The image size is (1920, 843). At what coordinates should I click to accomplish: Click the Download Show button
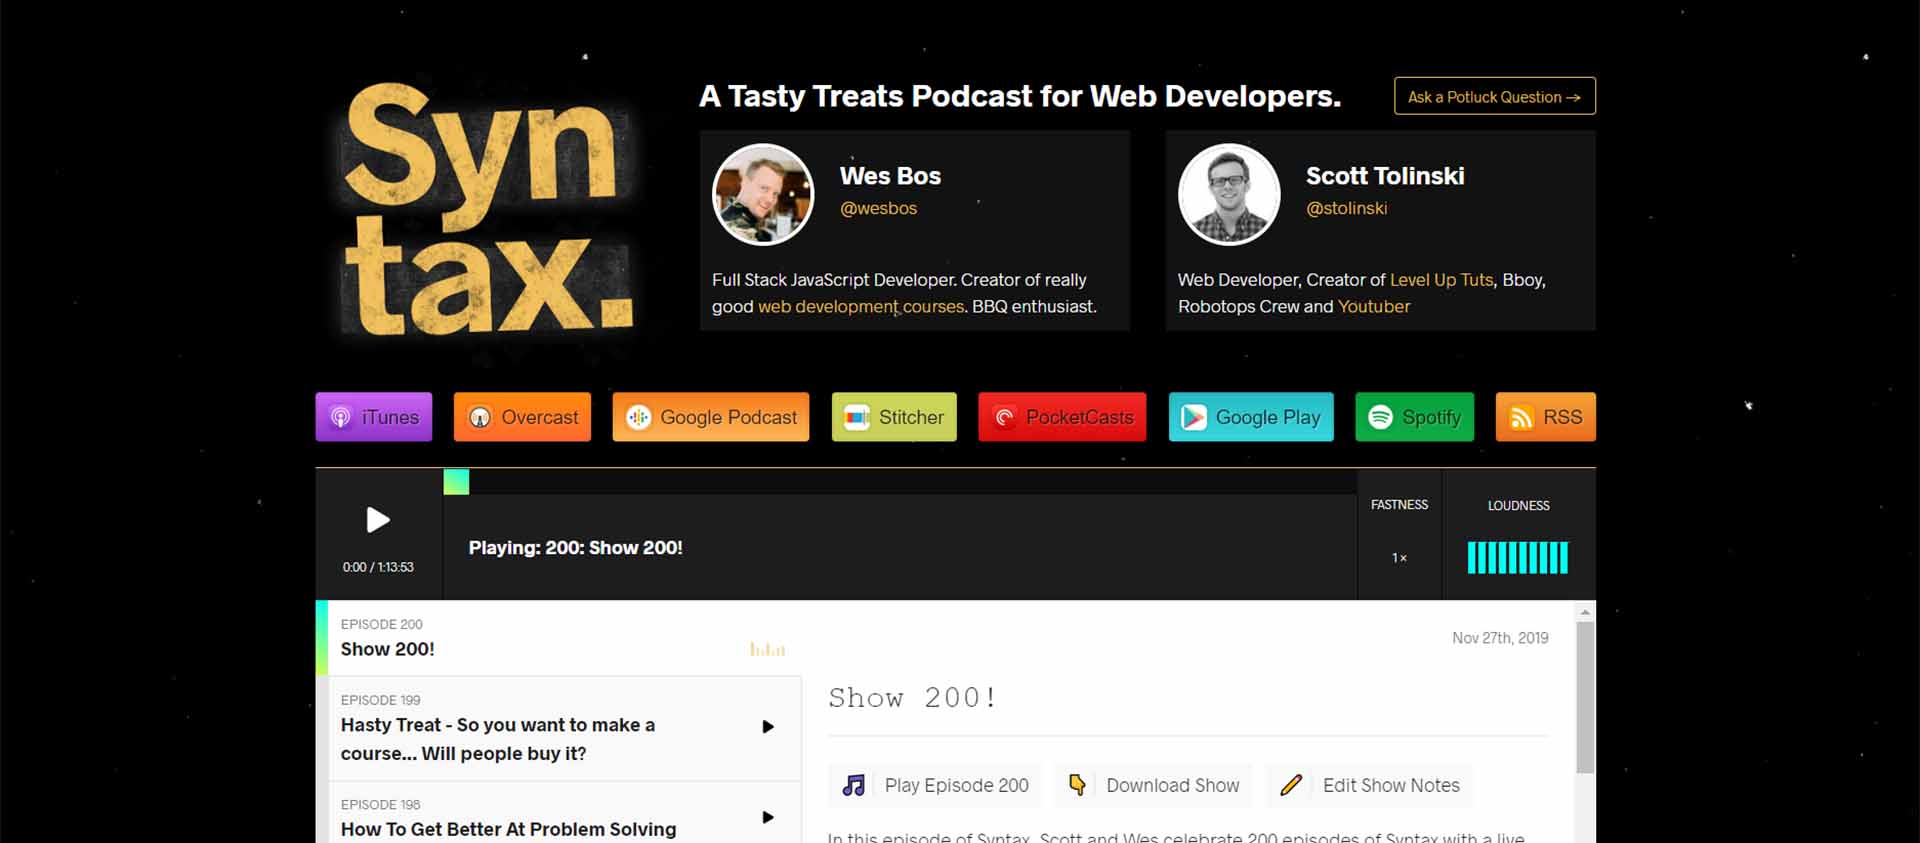1153,785
